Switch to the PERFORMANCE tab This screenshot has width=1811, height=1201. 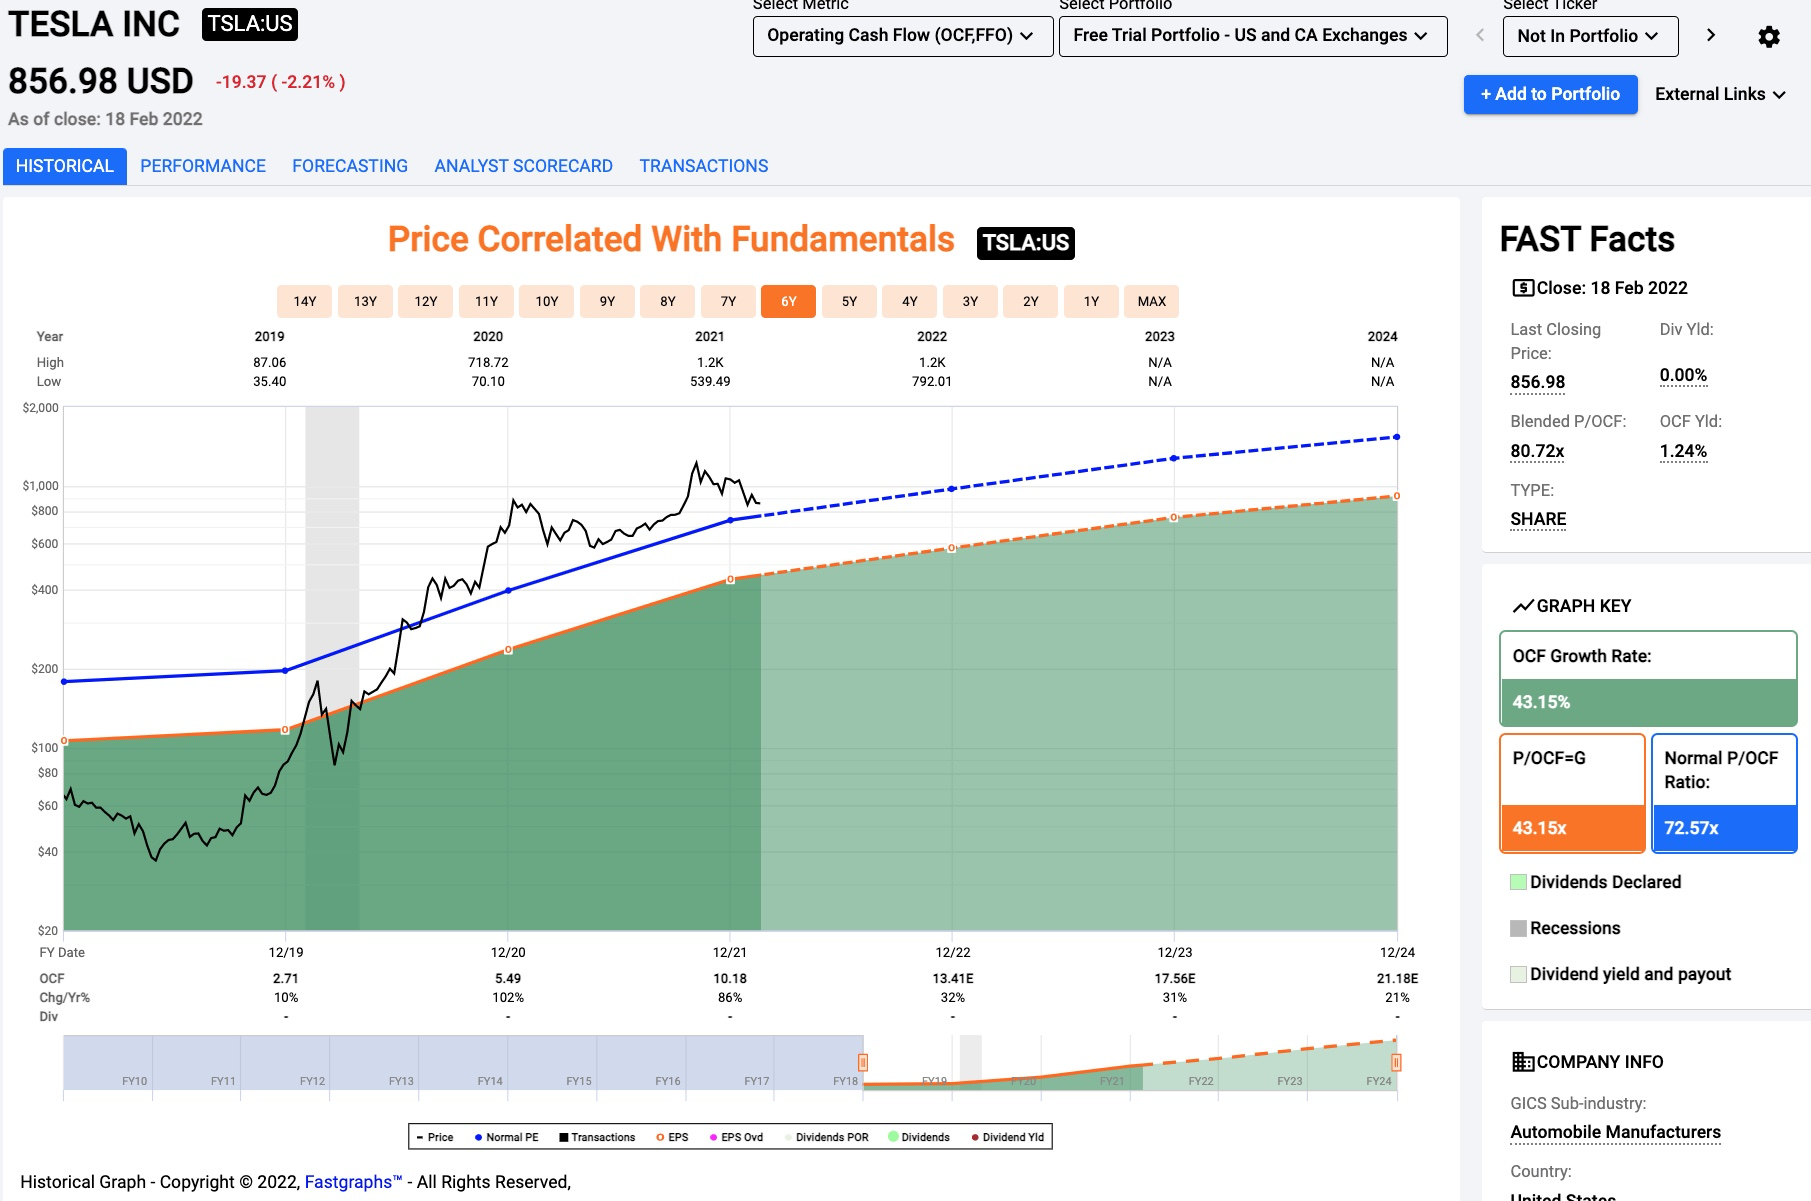(x=203, y=166)
